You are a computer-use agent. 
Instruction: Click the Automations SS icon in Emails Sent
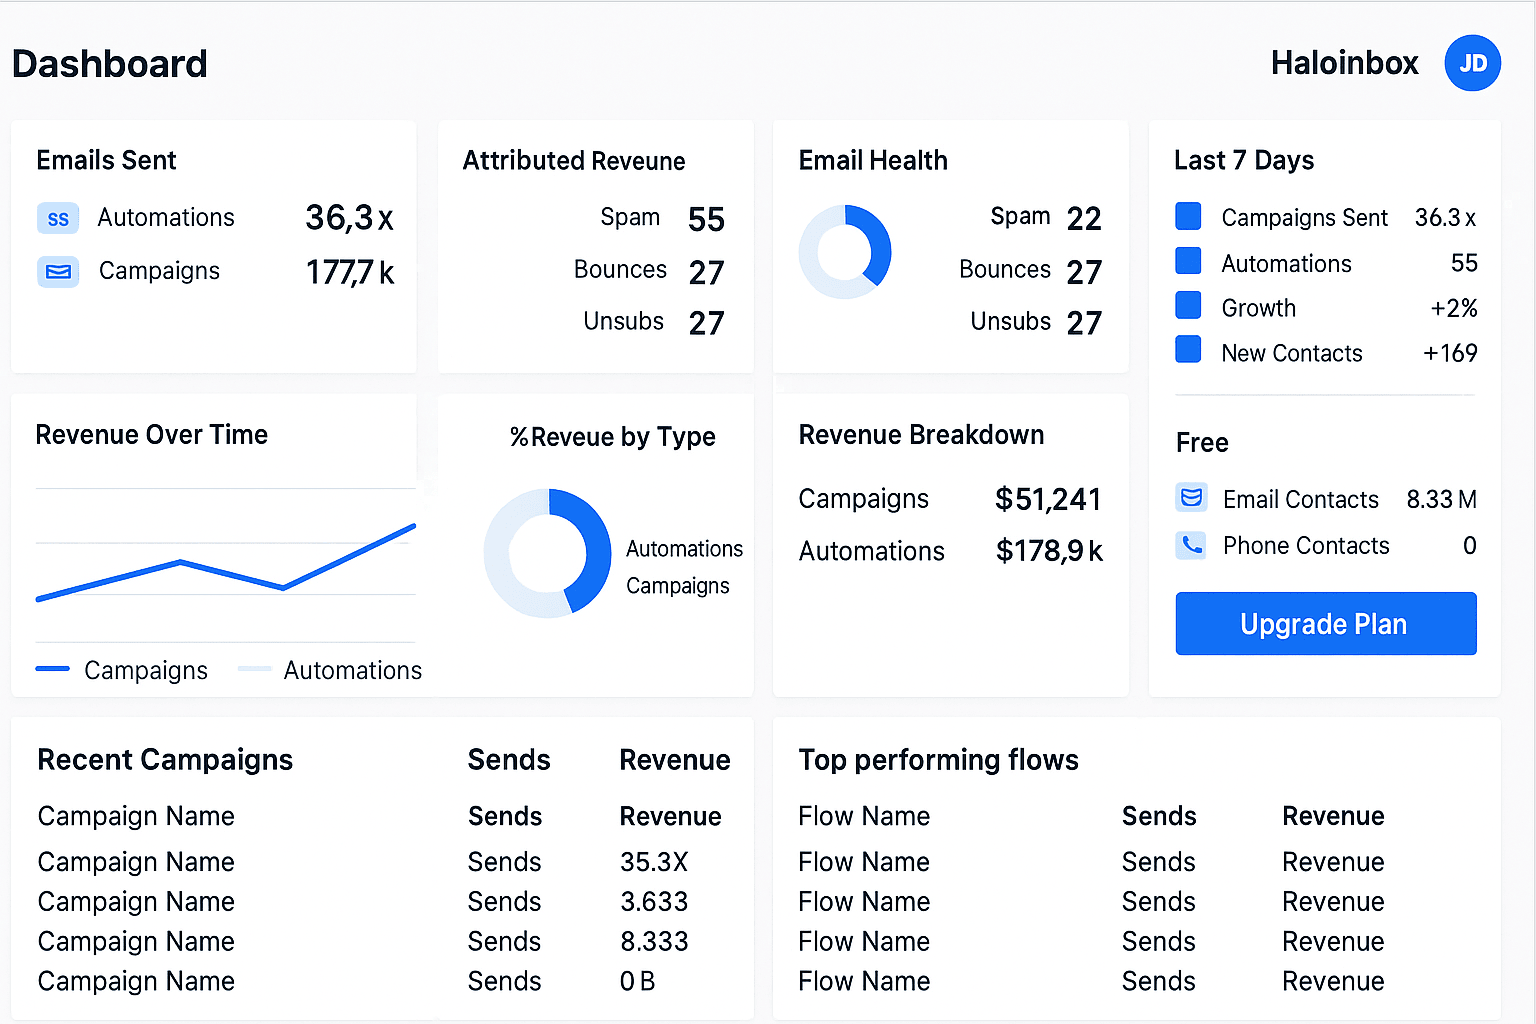click(58, 218)
